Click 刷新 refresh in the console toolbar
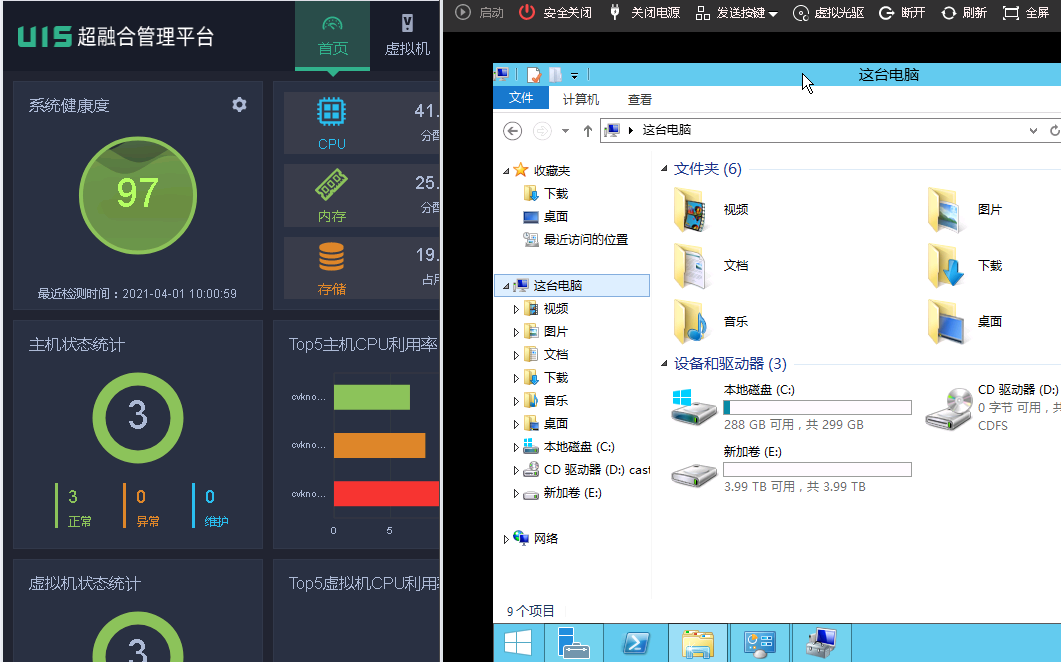Image resolution: width=1061 pixels, height=662 pixels. coord(964,13)
